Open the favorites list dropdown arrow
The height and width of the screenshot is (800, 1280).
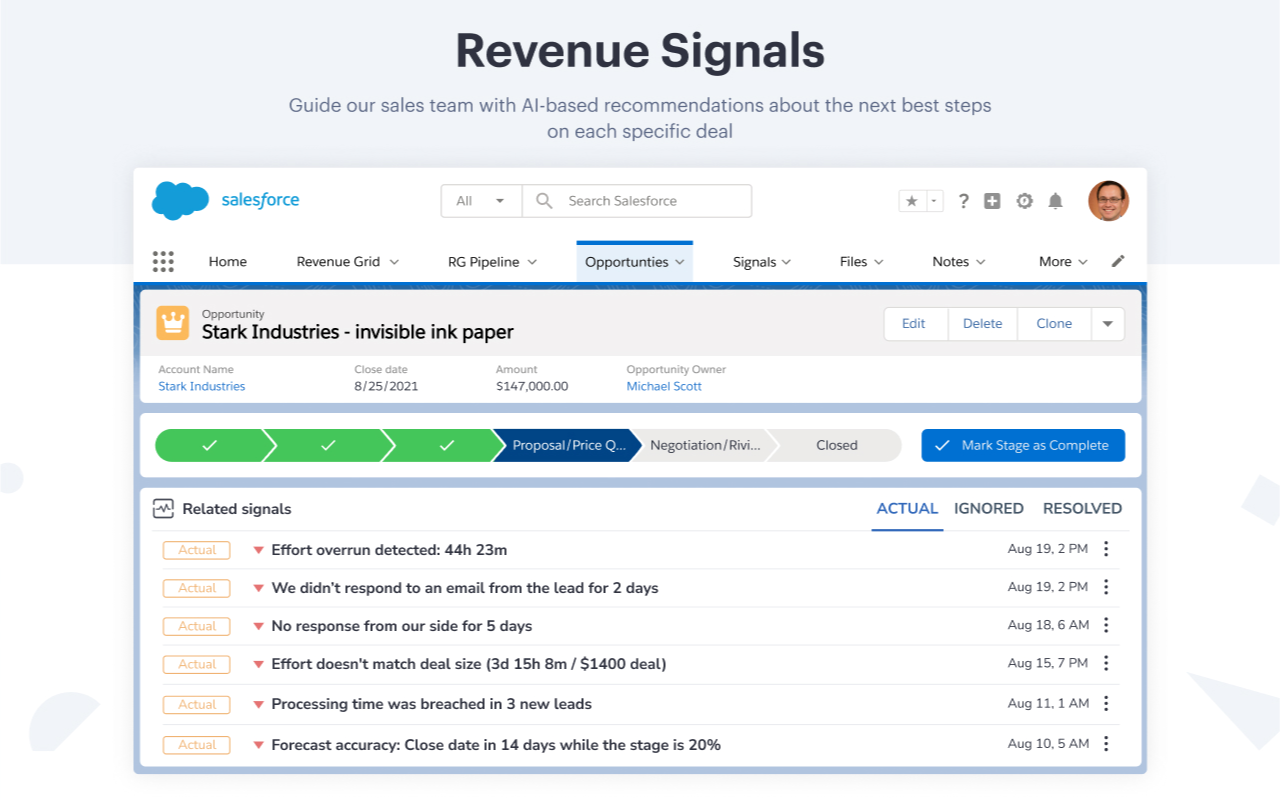coord(934,201)
